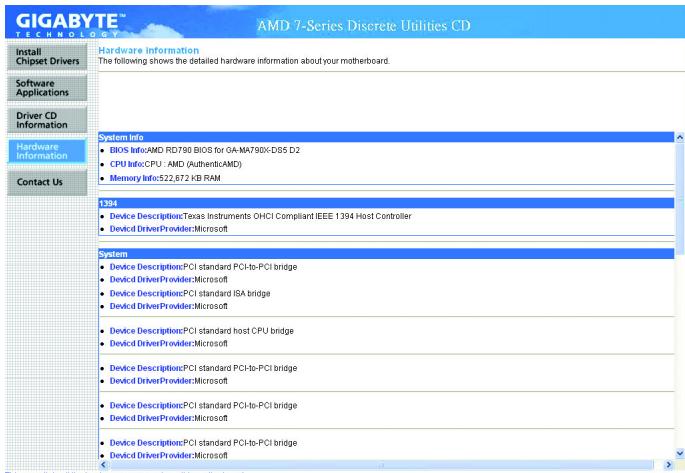Open Driver CD Information page
Screen dimensions: 685x473
[47, 120]
